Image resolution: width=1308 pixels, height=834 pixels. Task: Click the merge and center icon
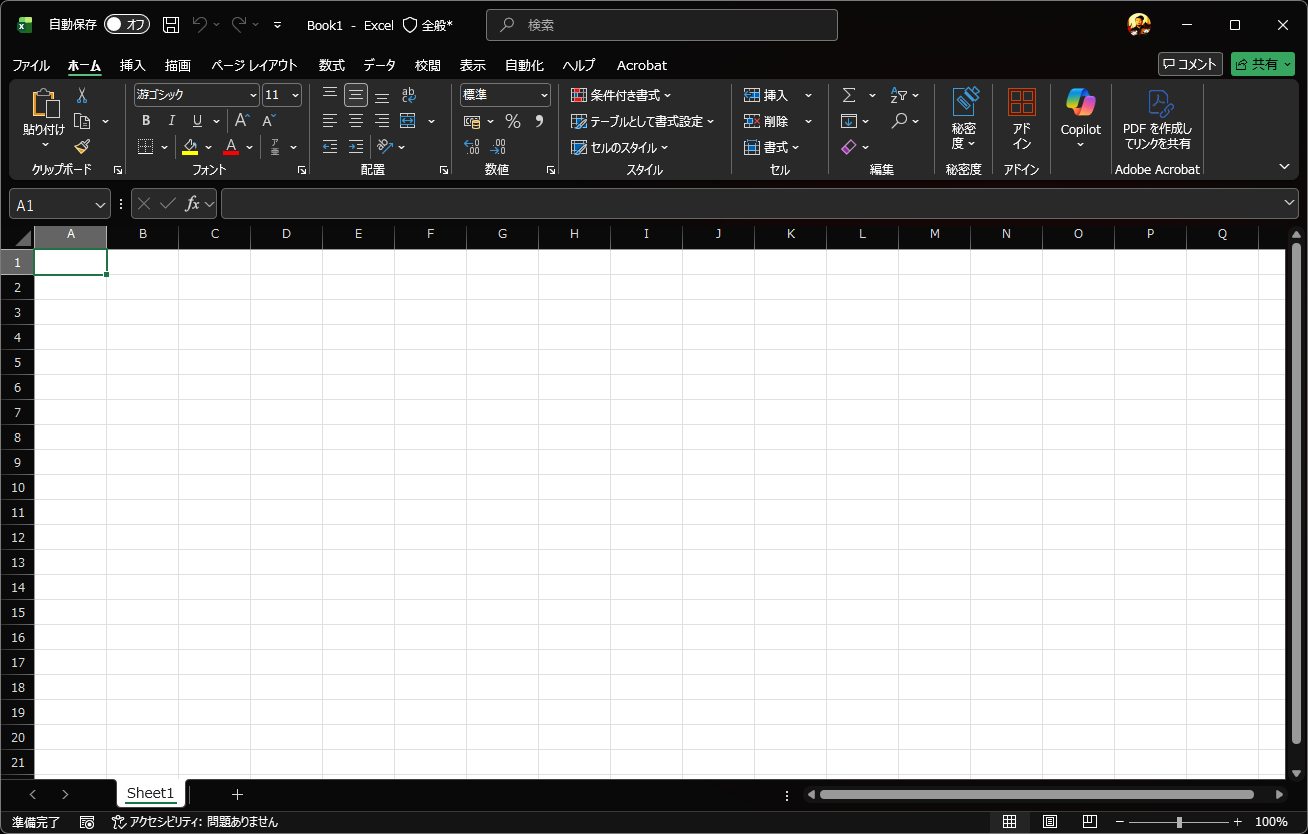pos(407,121)
